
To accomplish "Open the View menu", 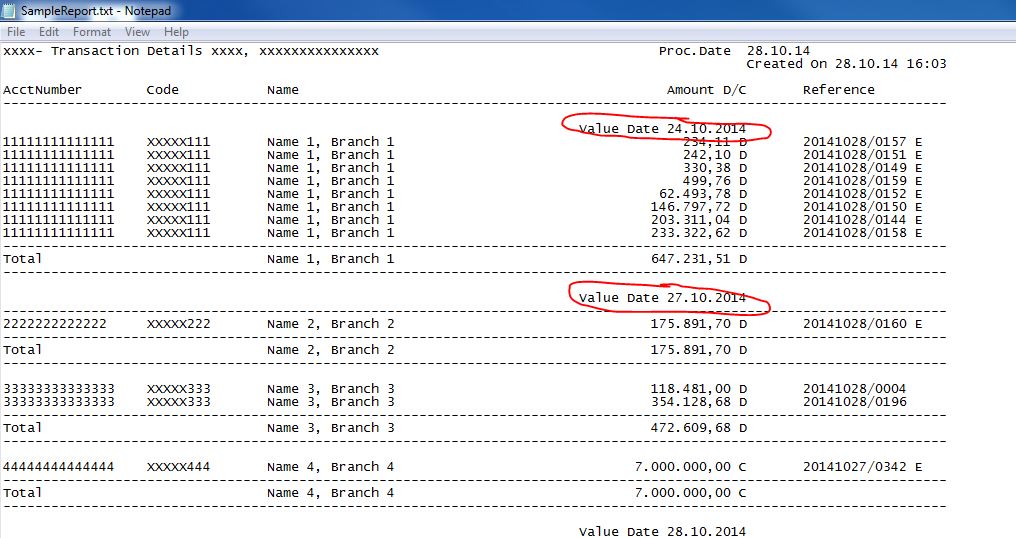I will click(x=137, y=32).
